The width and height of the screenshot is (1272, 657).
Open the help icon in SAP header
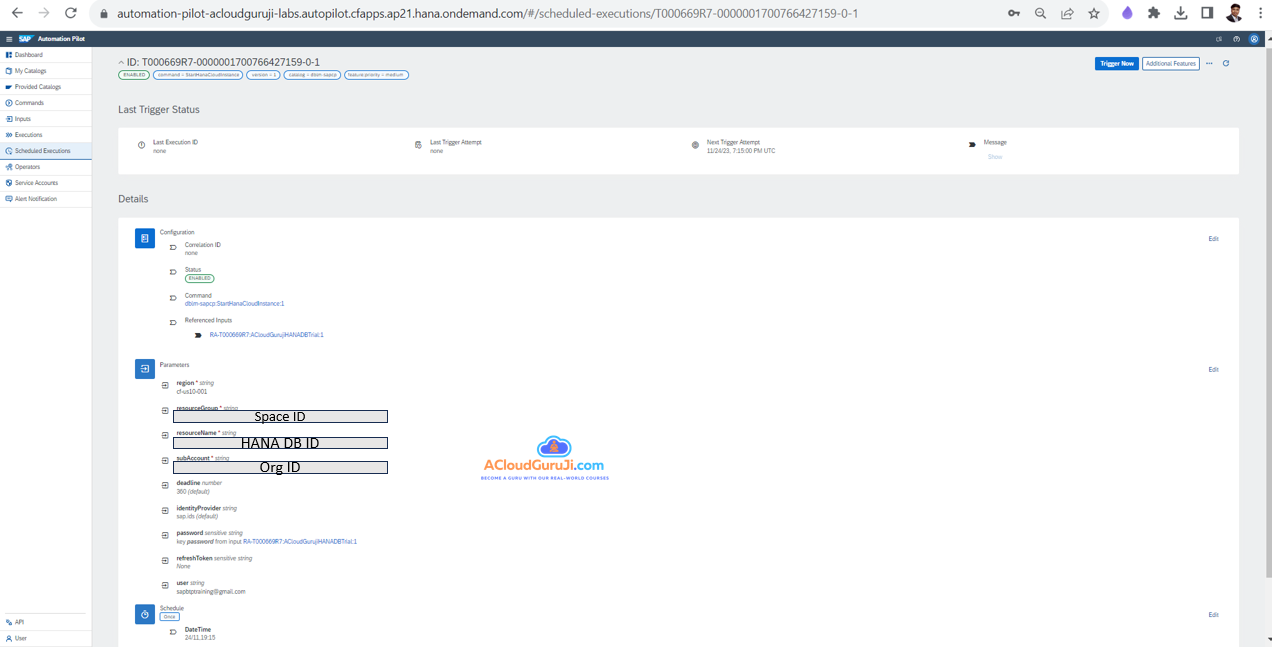[1237, 39]
